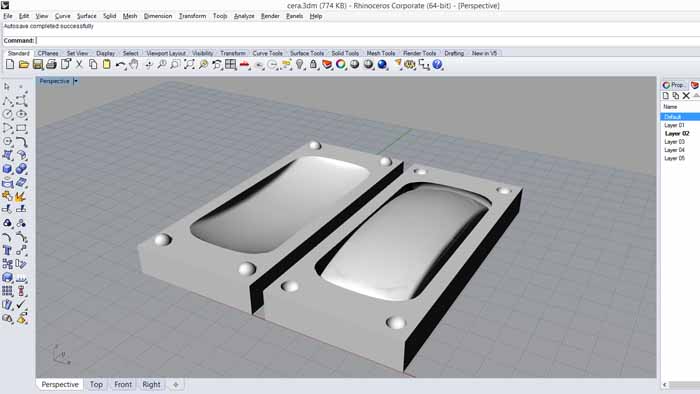Select the Default layer row
700x394 pixels.
point(680,117)
